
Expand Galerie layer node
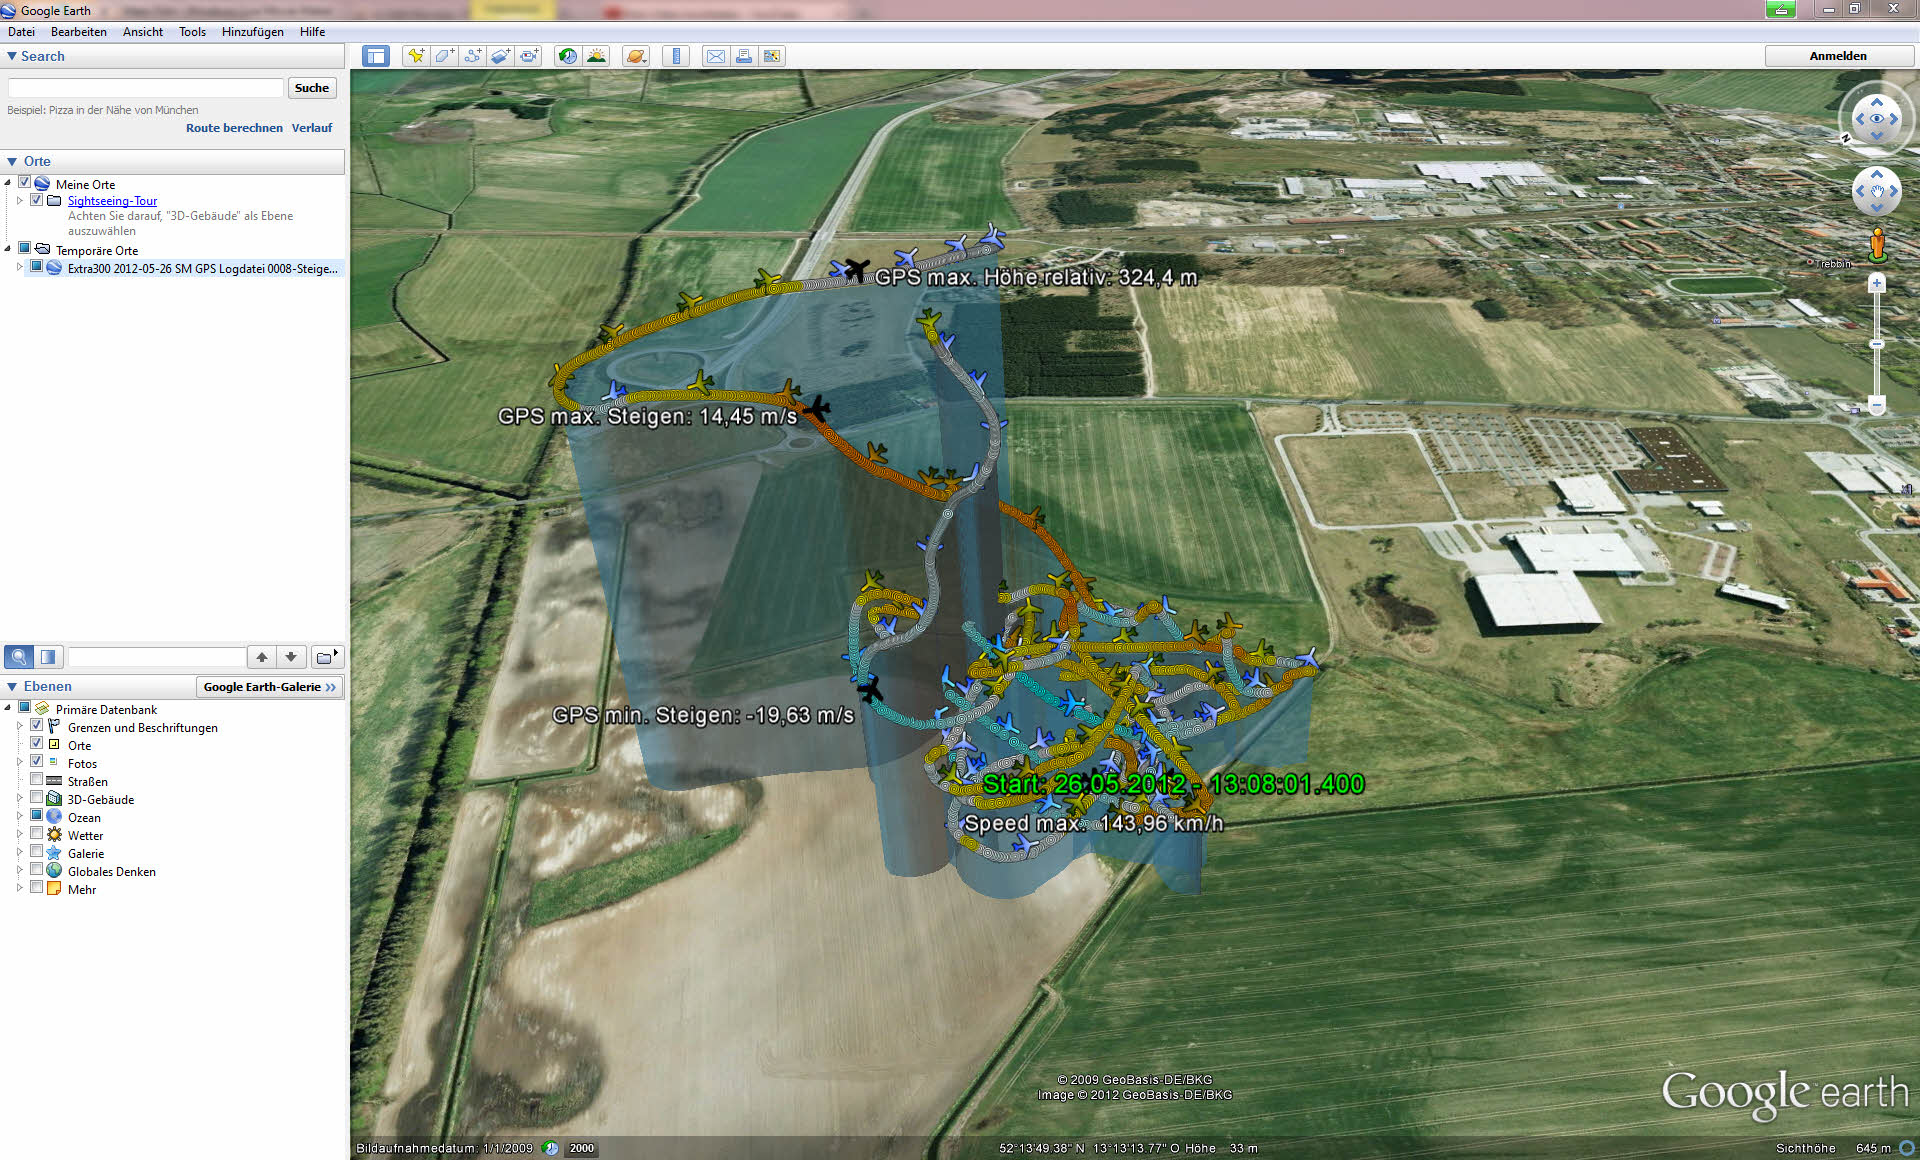click(20, 852)
